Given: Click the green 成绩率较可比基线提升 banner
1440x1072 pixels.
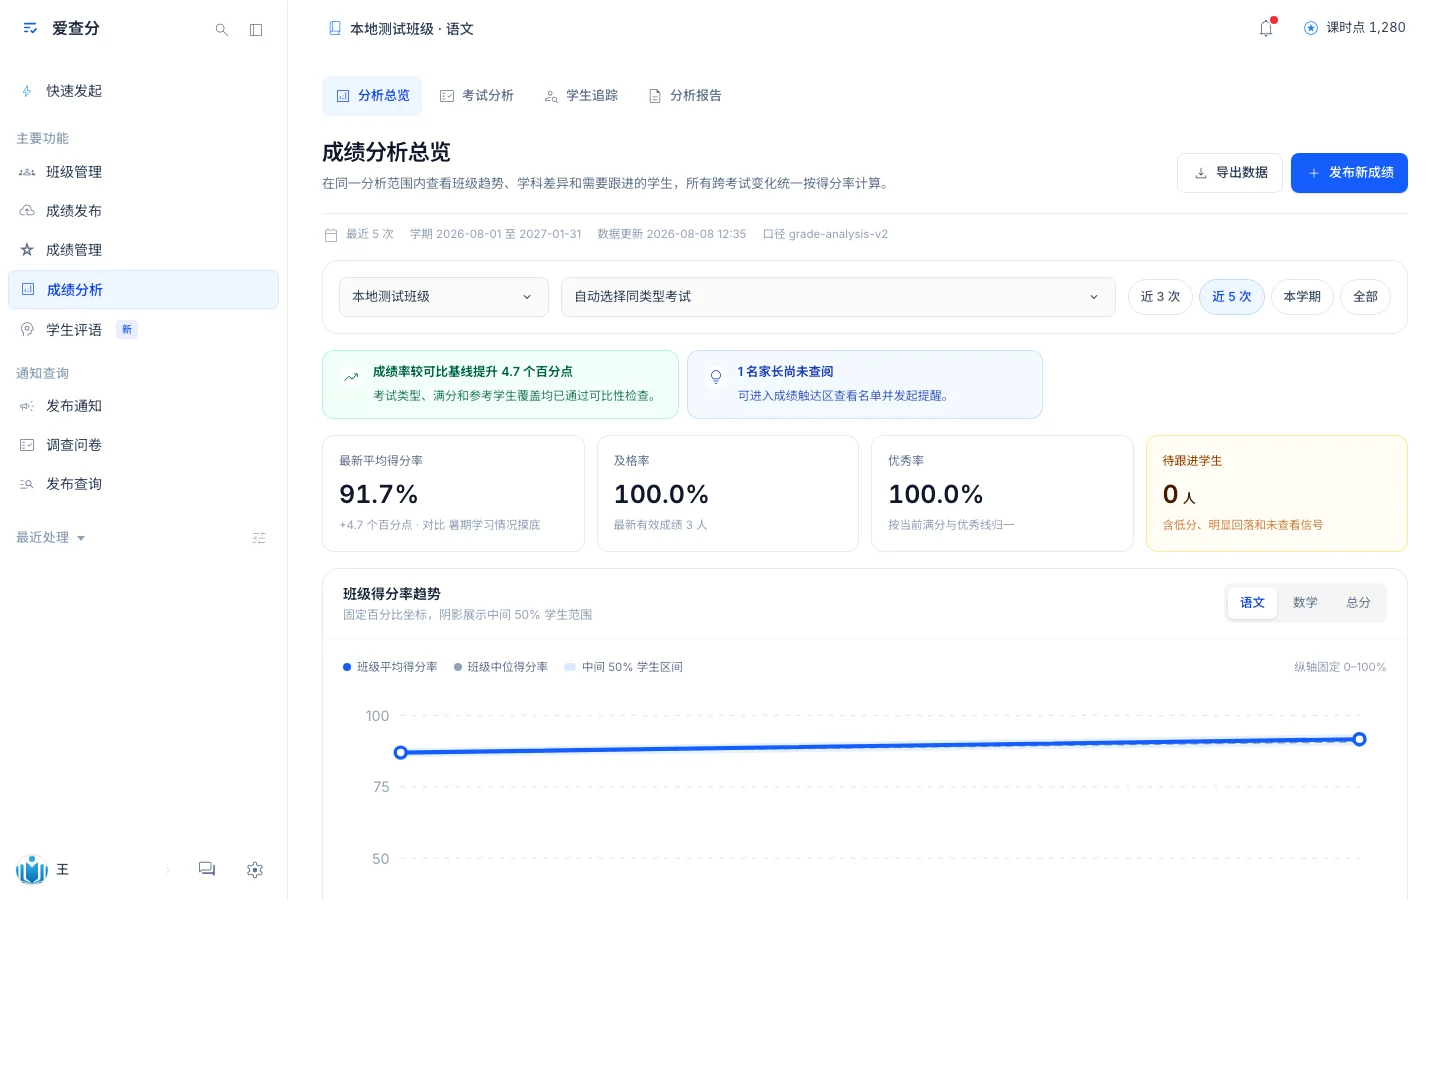Looking at the screenshot, I should coord(500,384).
